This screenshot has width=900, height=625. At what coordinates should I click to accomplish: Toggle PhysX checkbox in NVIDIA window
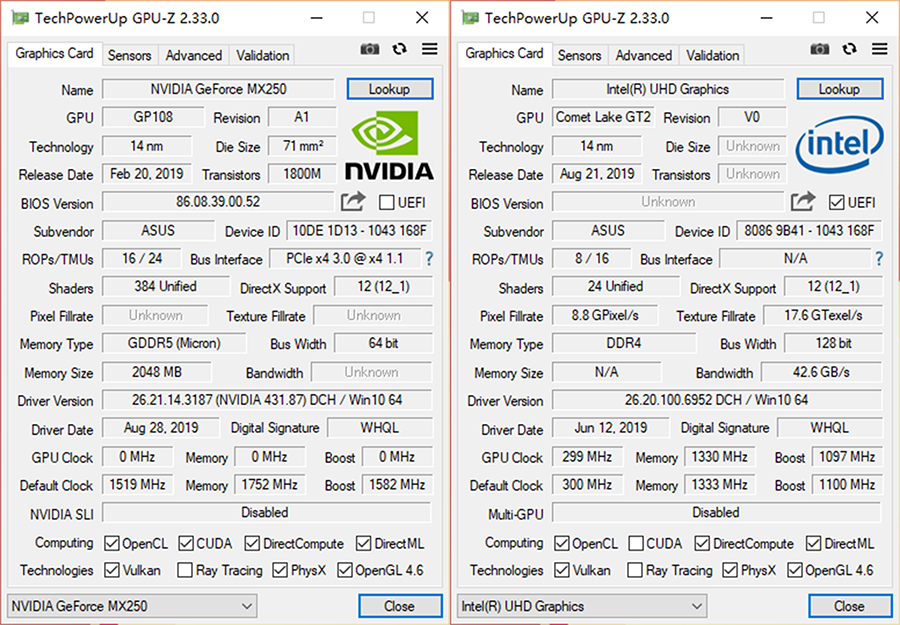280,570
